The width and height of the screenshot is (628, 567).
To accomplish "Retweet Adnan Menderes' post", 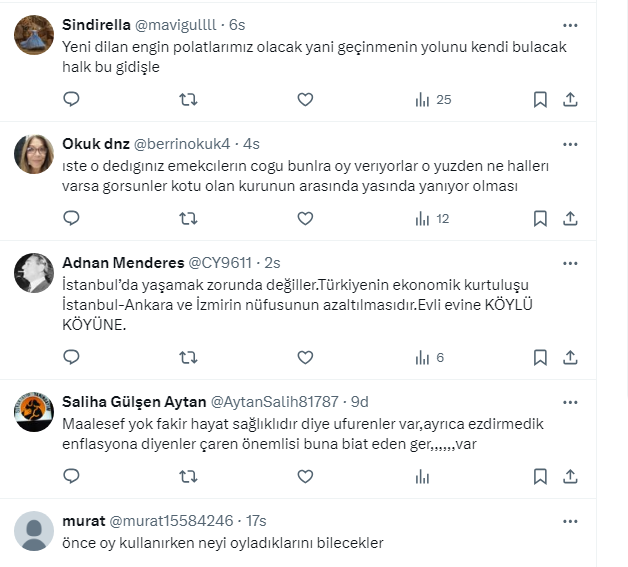I will 188,357.
